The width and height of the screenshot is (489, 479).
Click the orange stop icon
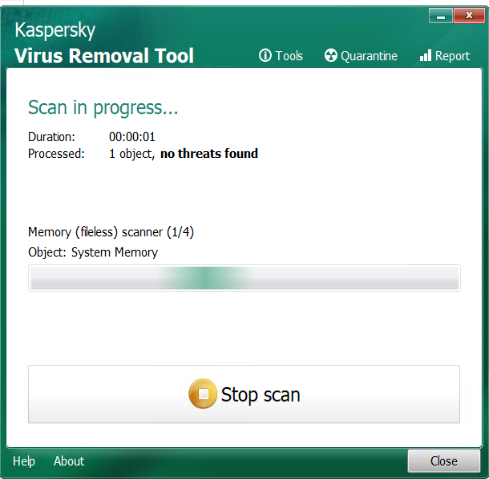tap(203, 394)
